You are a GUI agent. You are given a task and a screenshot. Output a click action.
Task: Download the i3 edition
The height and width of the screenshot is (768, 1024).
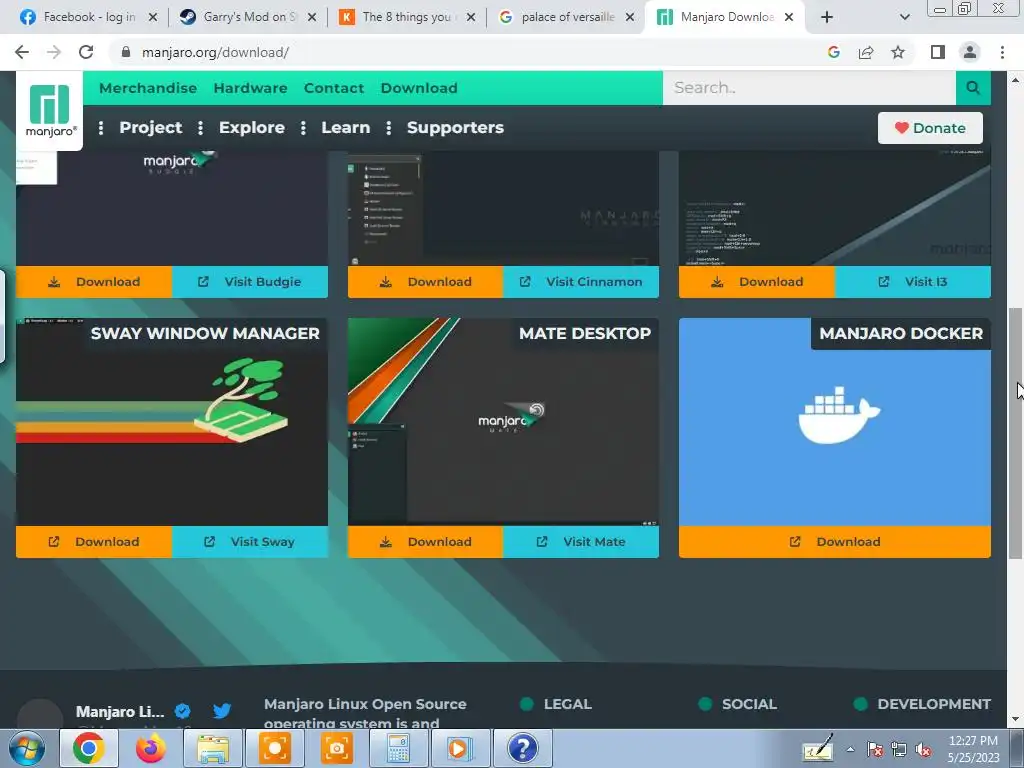pyautogui.click(x=757, y=281)
